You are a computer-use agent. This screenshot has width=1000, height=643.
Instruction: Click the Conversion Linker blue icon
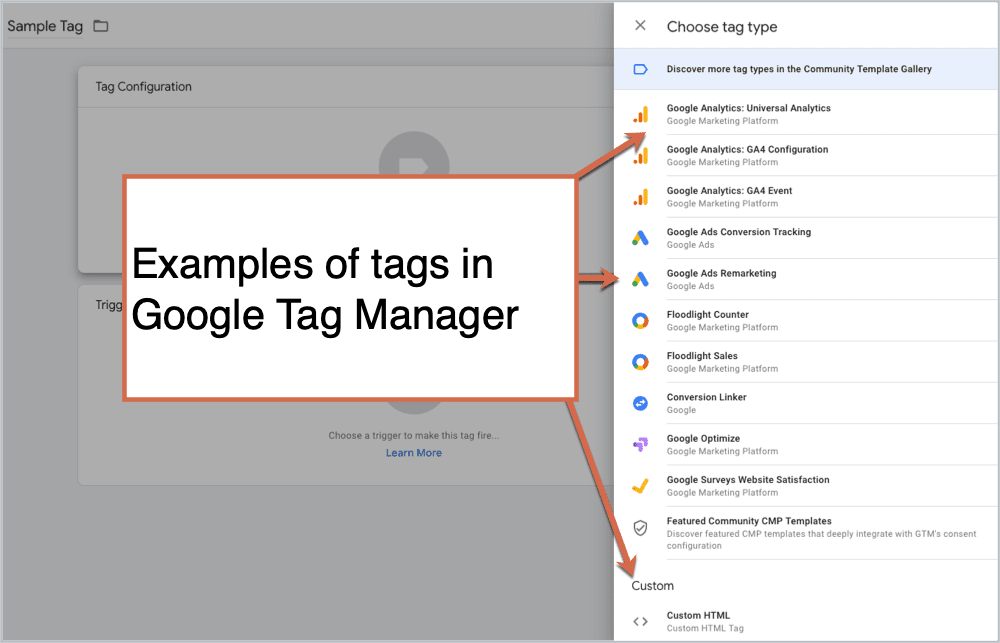(x=641, y=403)
